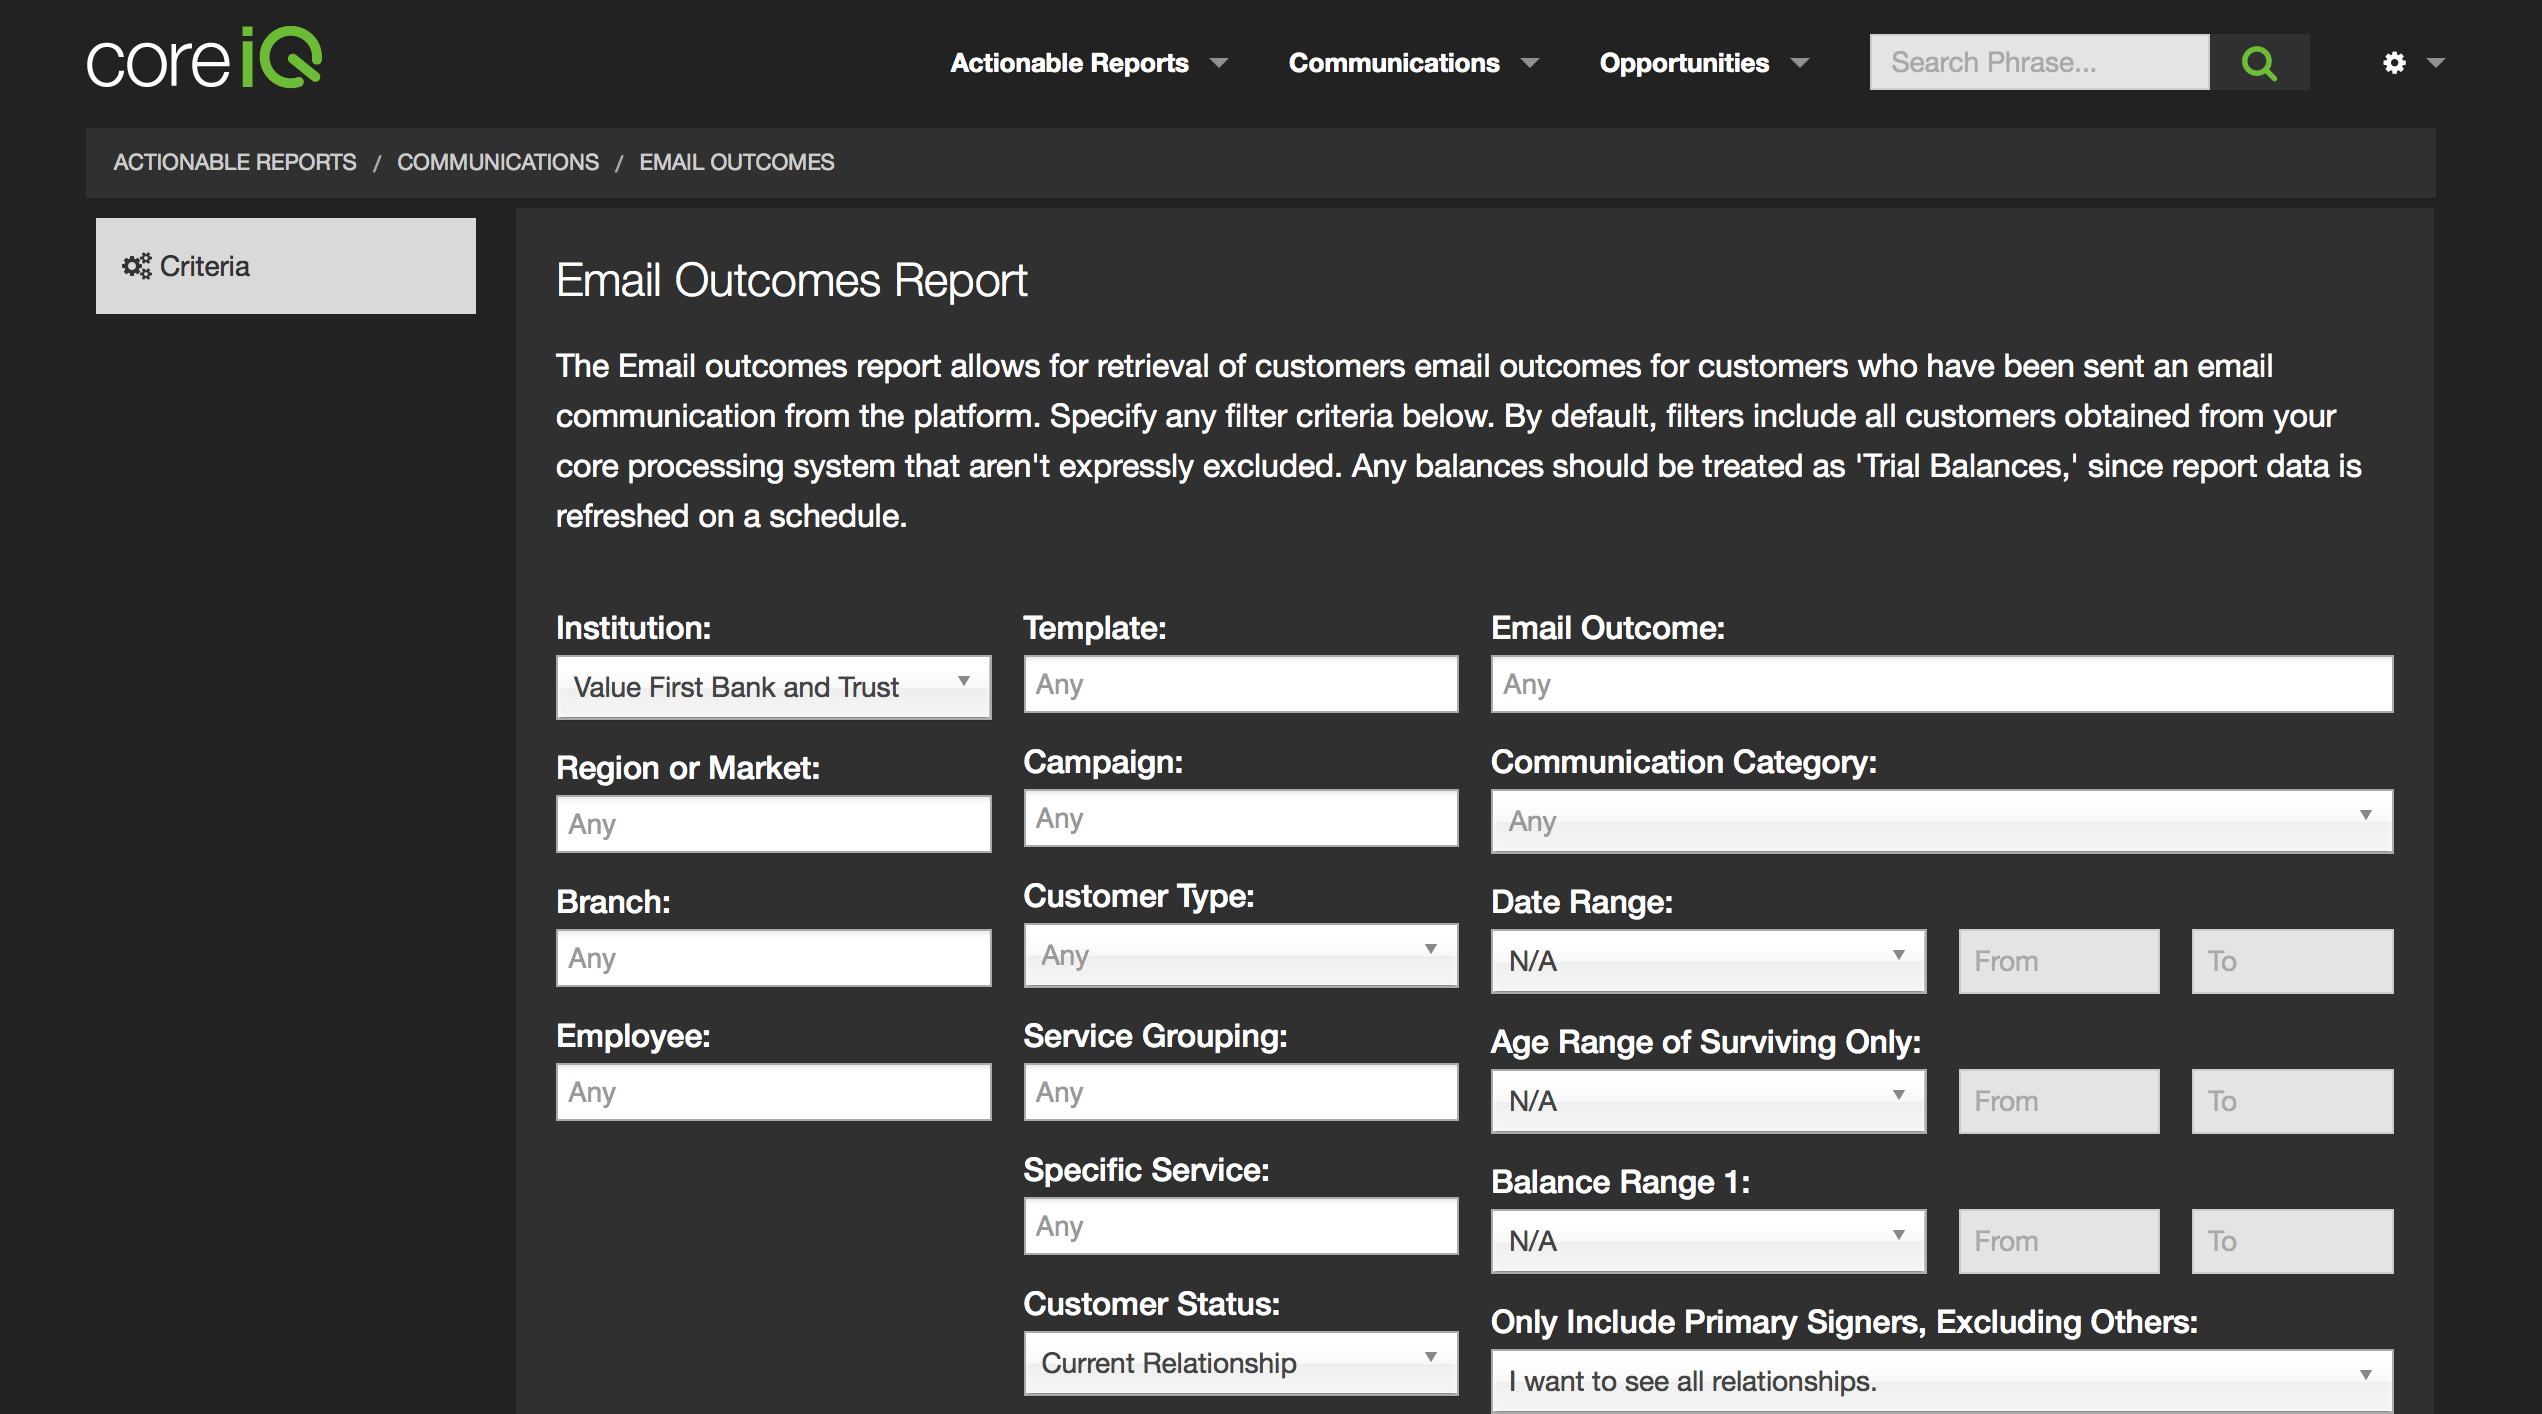Click the green search magnifier icon
This screenshot has height=1414, width=2542.
(2258, 63)
